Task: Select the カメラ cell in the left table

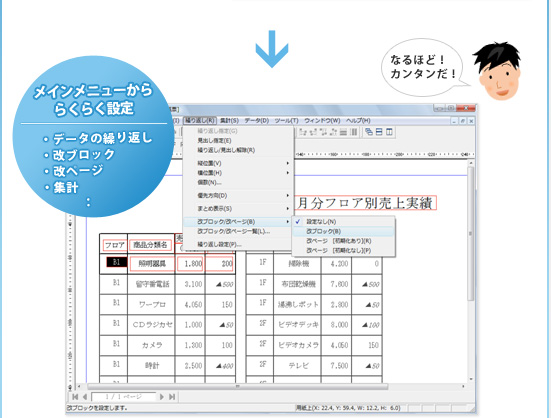Action: [x=152, y=345]
